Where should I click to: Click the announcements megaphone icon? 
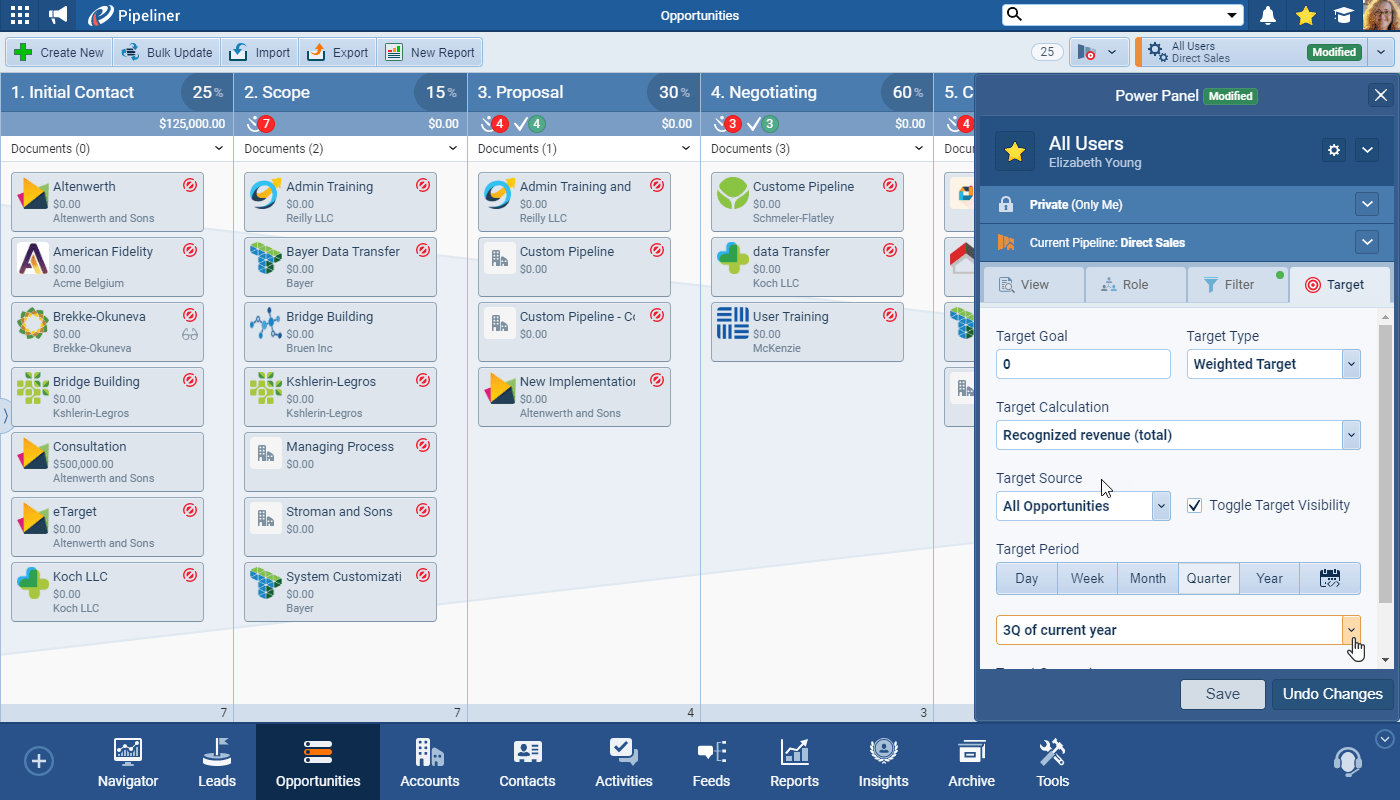tap(59, 15)
